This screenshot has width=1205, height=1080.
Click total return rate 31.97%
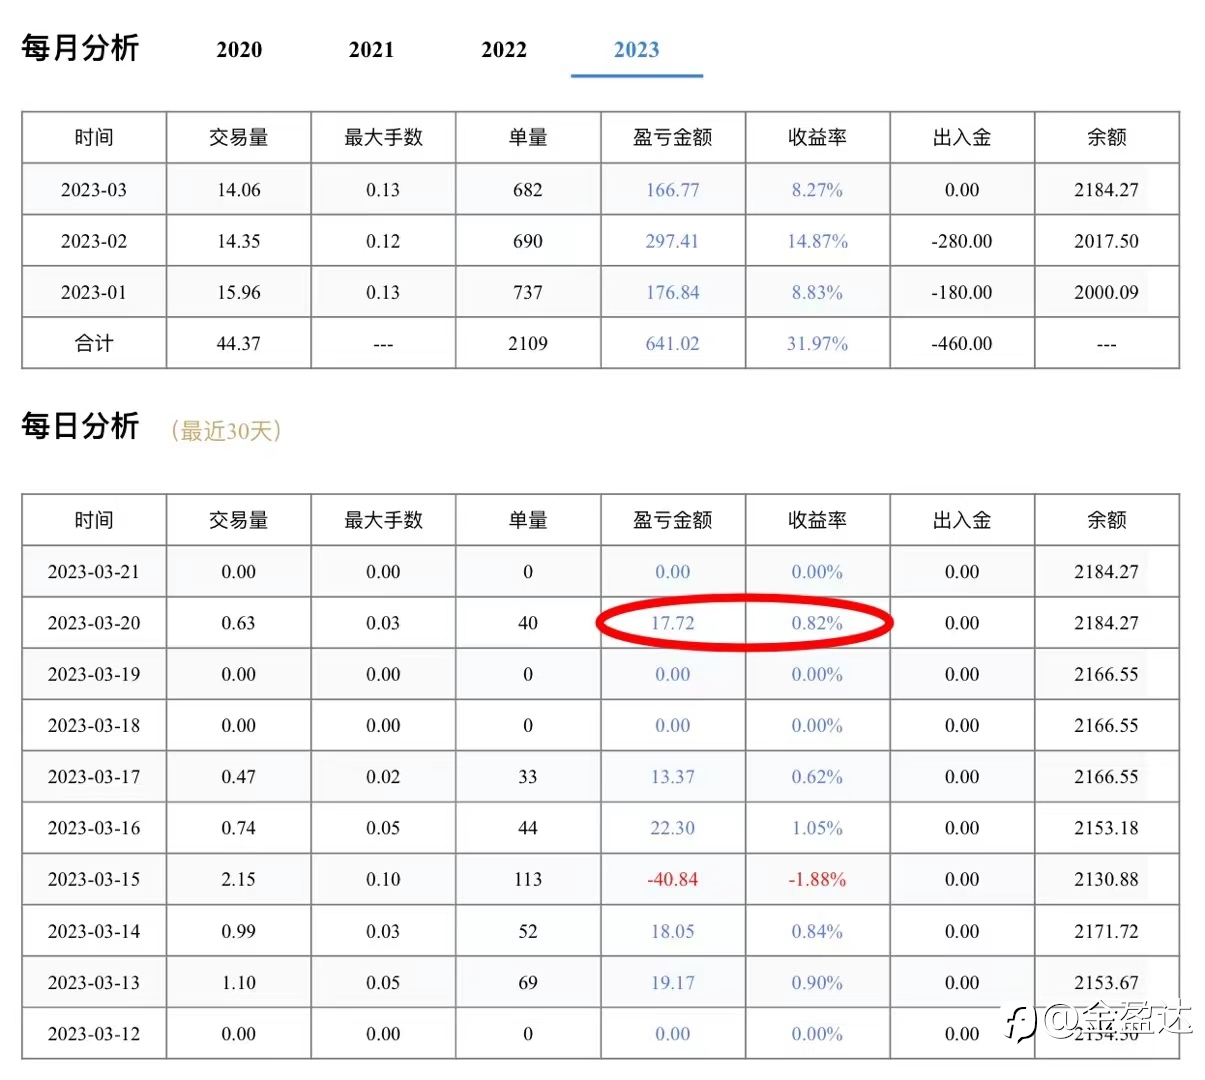pos(817,344)
